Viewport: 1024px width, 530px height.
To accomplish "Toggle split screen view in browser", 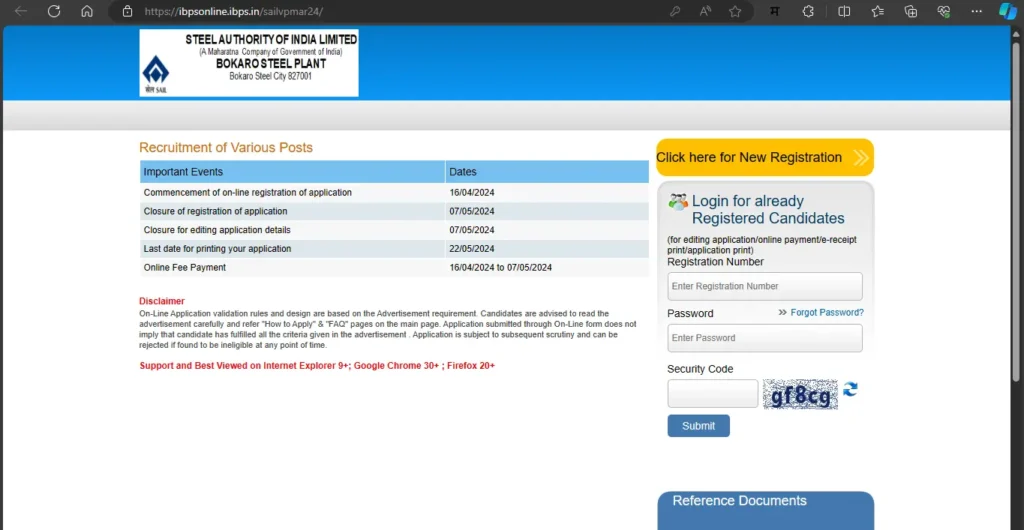I will point(844,12).
